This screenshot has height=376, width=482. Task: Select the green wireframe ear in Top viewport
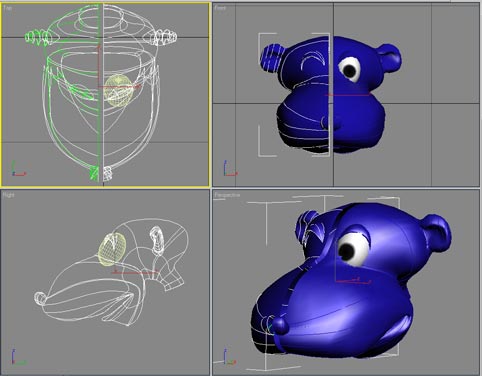37,37
